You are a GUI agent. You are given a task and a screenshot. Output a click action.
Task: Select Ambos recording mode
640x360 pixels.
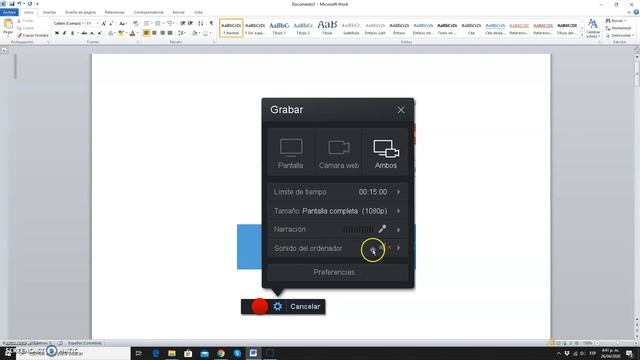[x=386, y=152]
